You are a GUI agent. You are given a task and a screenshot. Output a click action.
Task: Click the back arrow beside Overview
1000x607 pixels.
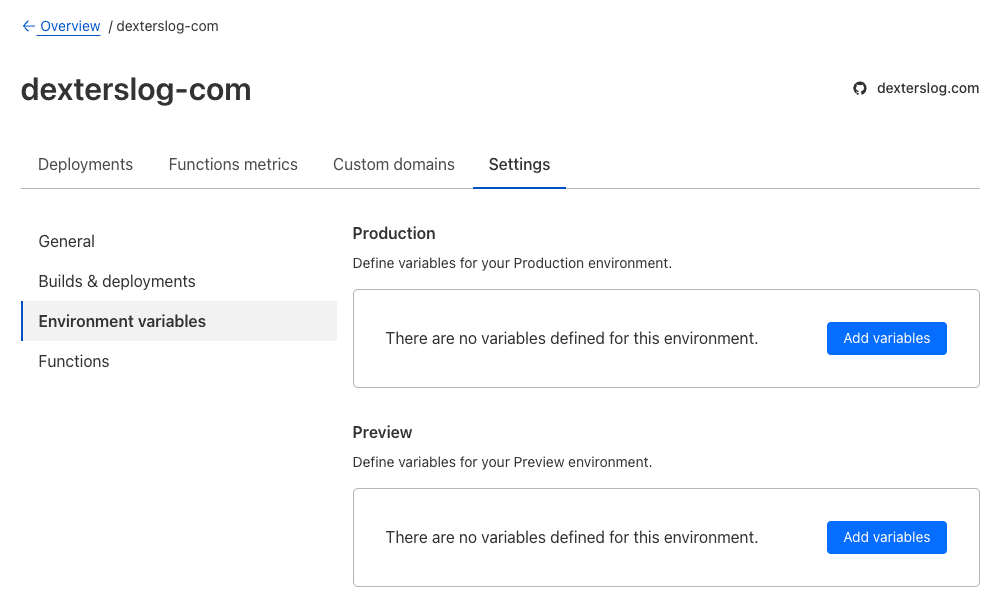[x=29, y=26]
